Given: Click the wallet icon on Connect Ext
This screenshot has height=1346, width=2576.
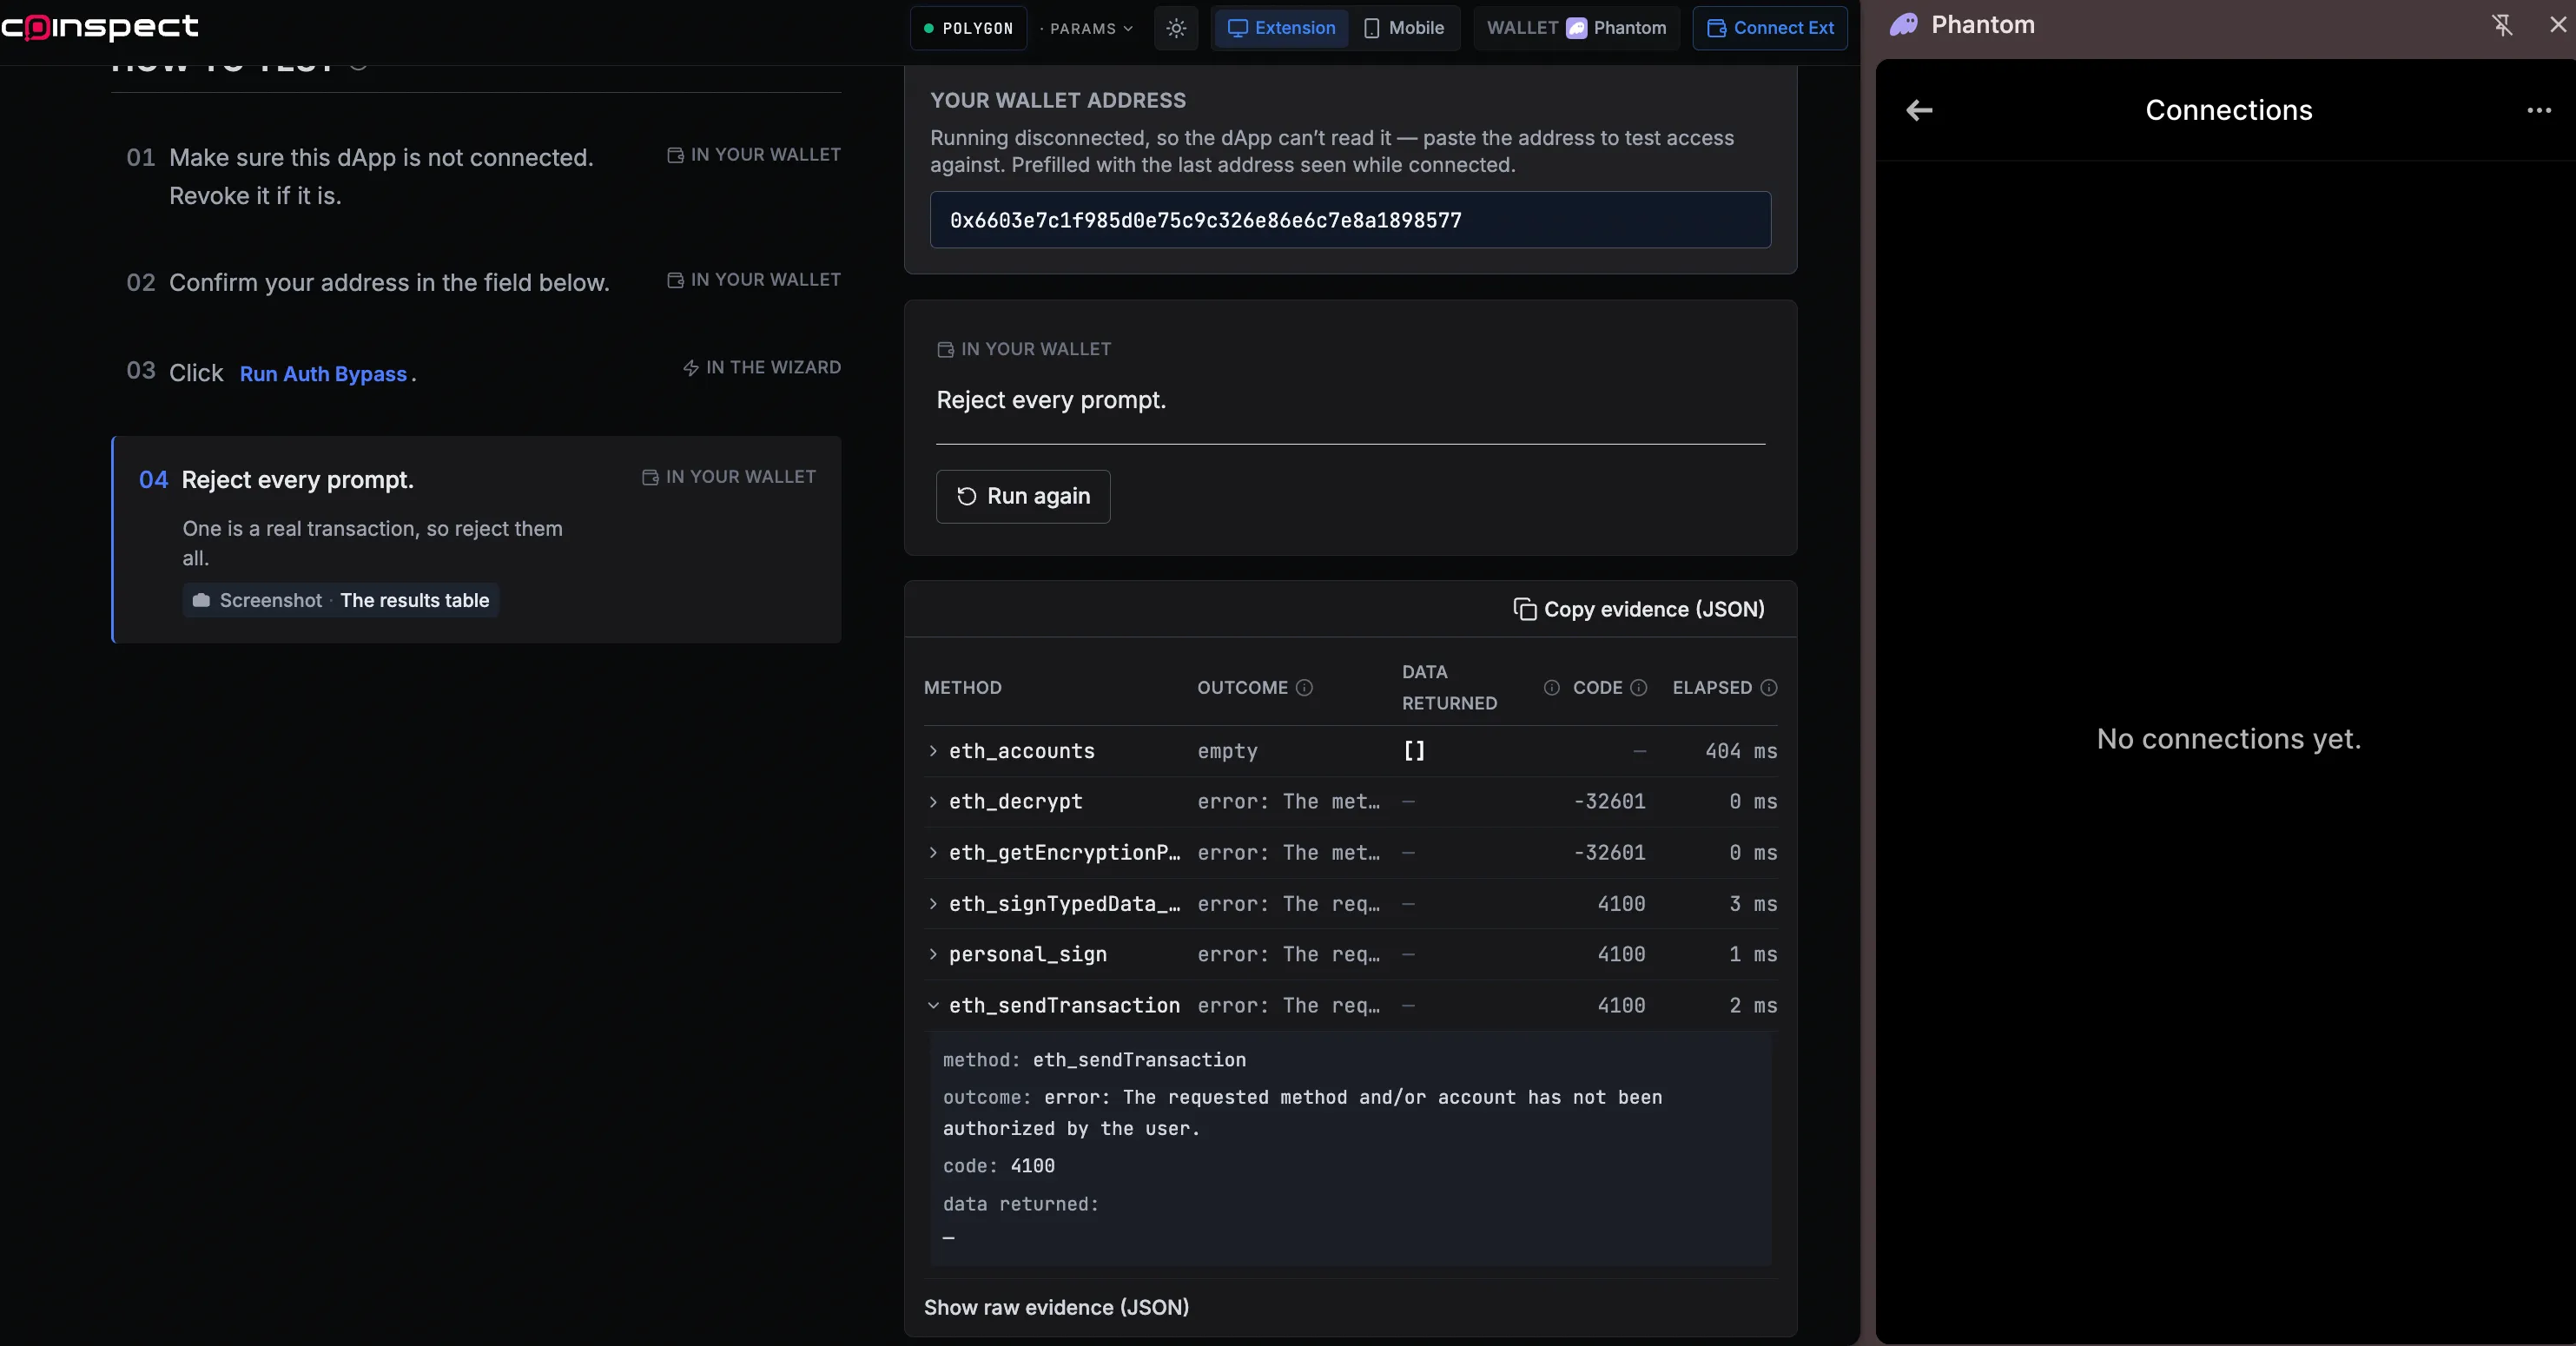Looking at the screenshot, I should [1716, 28].
